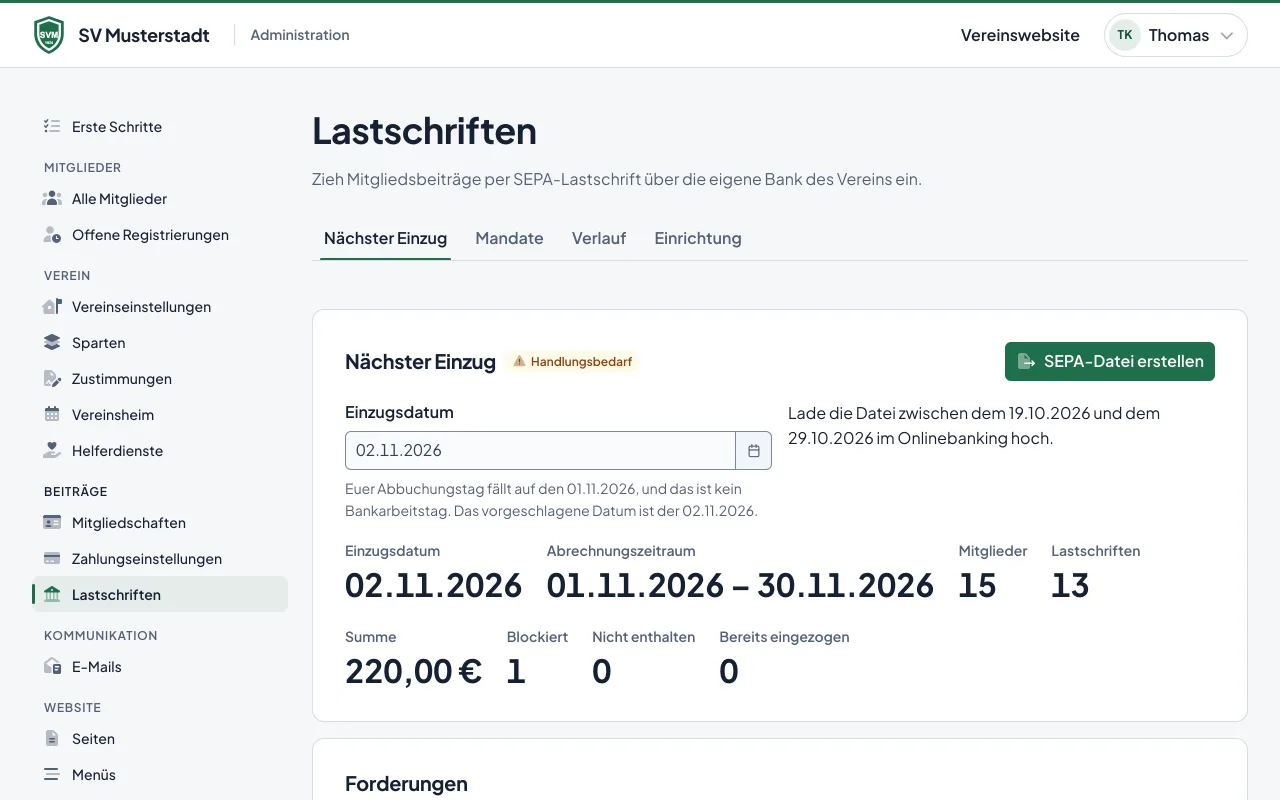The height and width of the screenshot is (800, 1280).
Task: Click the Forderungen section heading
Action: pyautogui.click(x=406, y=784)
